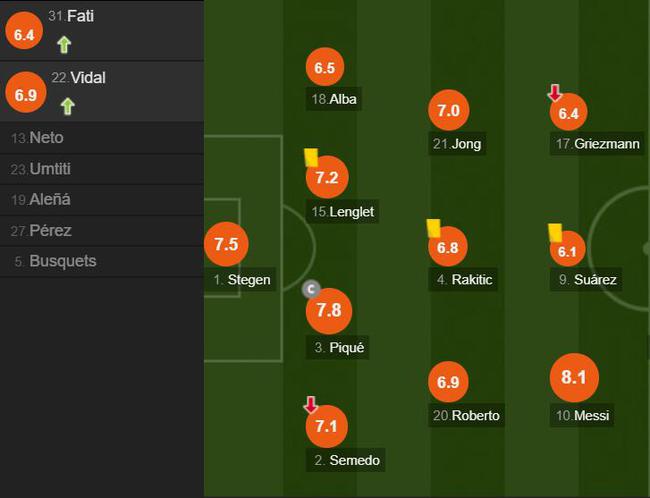The width and height of the screenshot is (650, 498).
Task: Click Rakitic's yellow card icon
Action: [434, 228]
